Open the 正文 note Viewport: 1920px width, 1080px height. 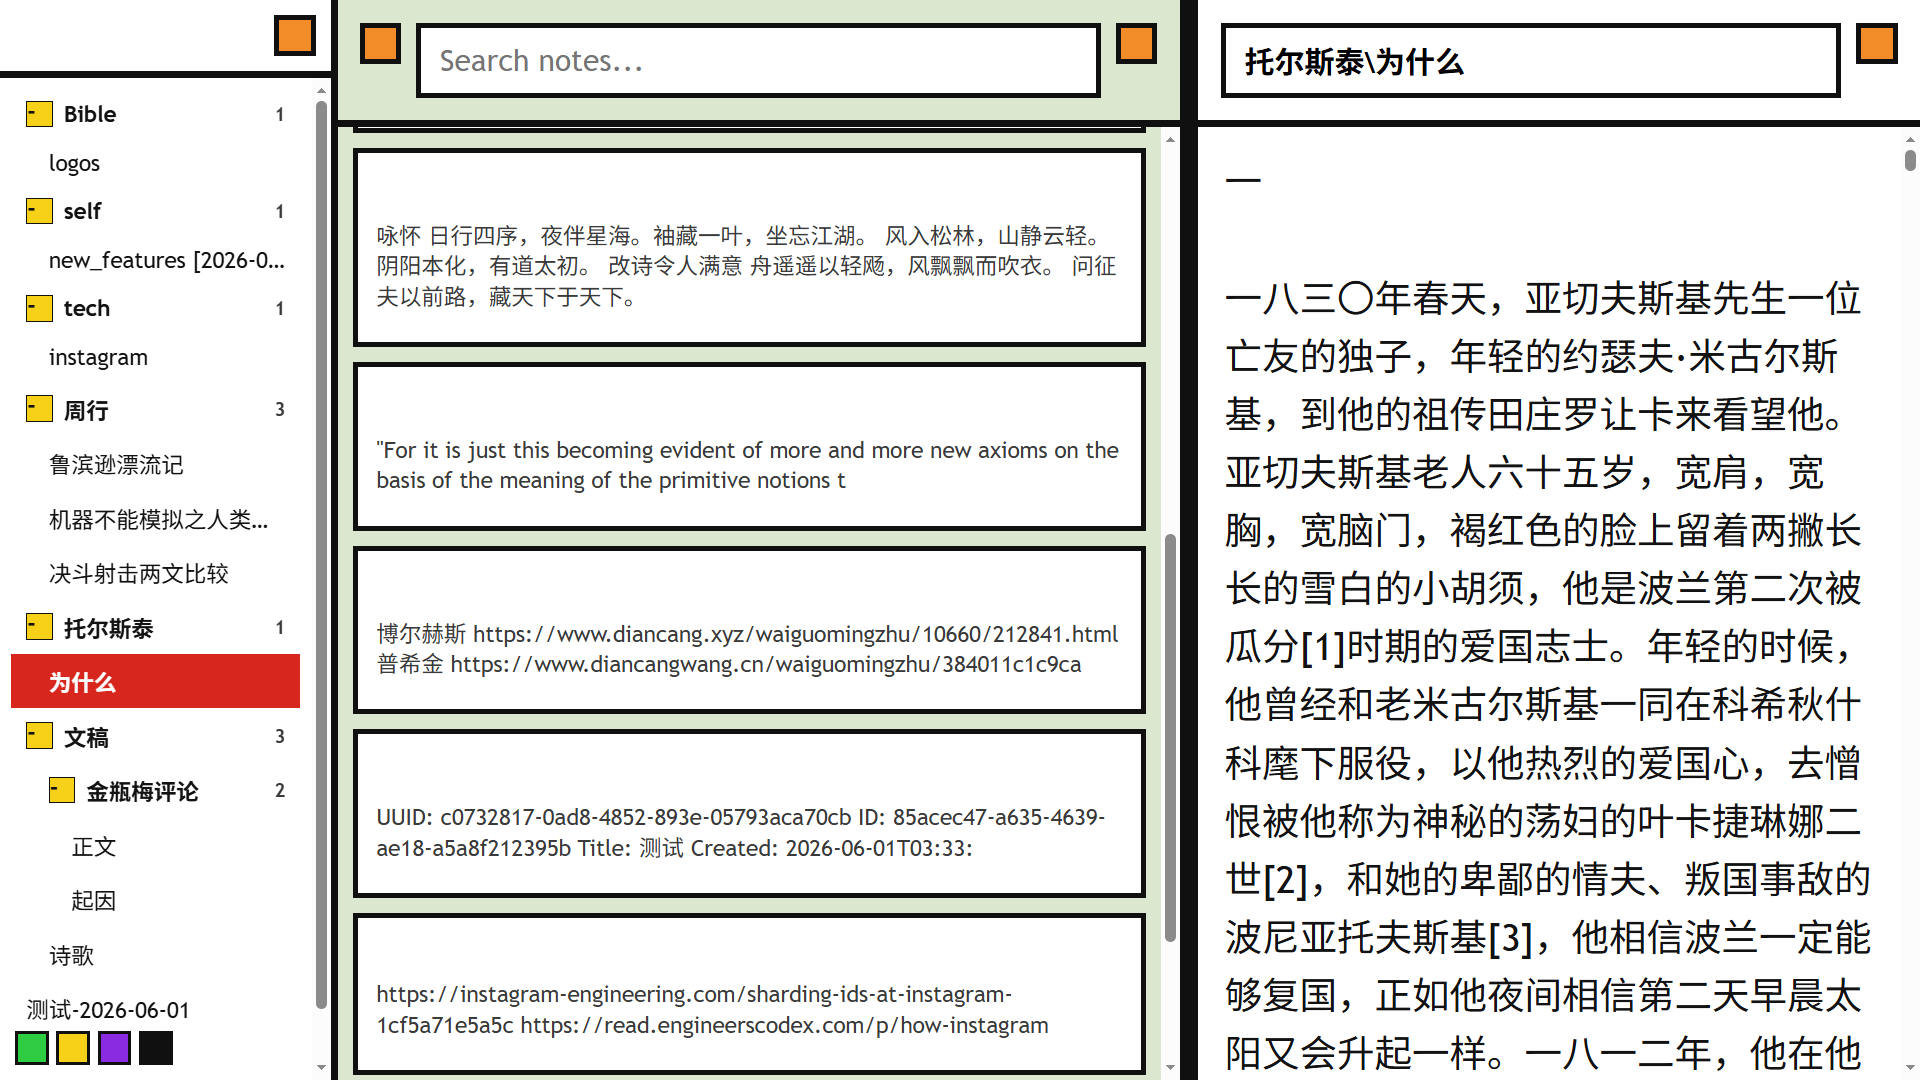(155, 847)
